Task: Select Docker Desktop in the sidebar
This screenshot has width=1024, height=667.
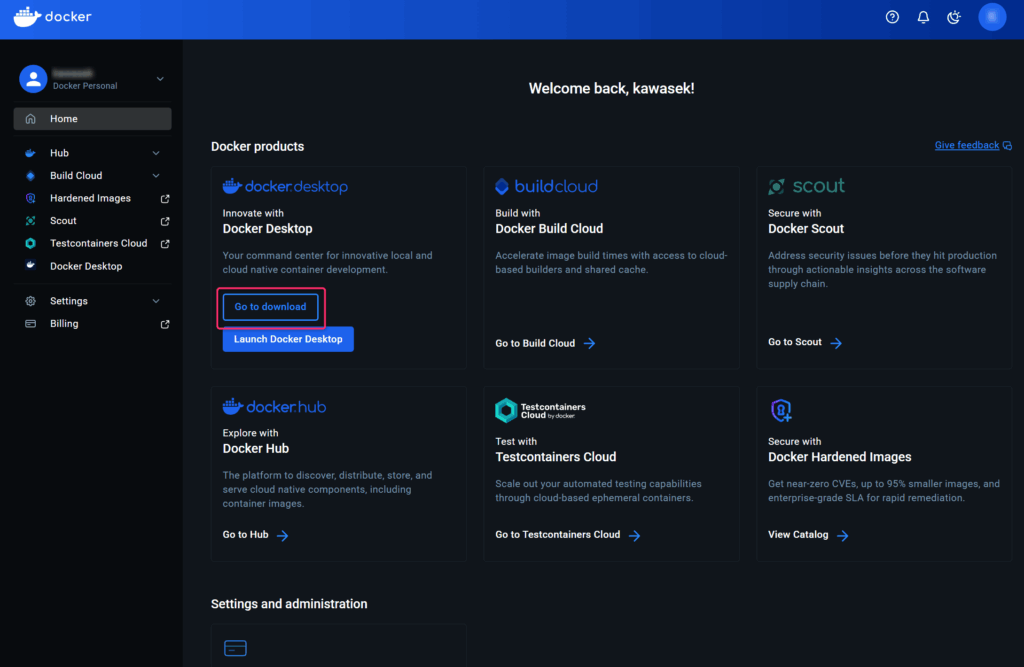Action: point(86,266)
